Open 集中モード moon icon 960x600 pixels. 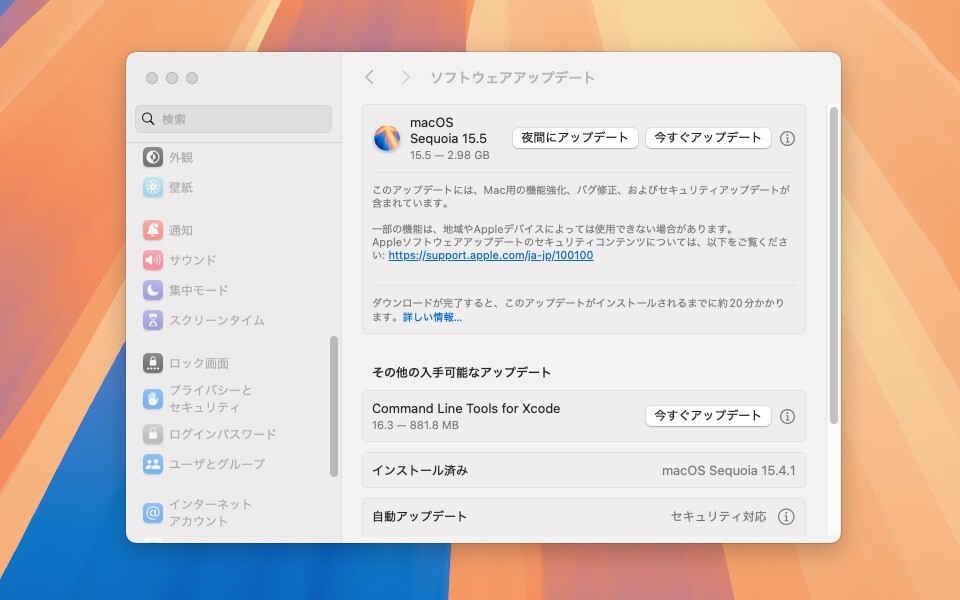[152, 290]
